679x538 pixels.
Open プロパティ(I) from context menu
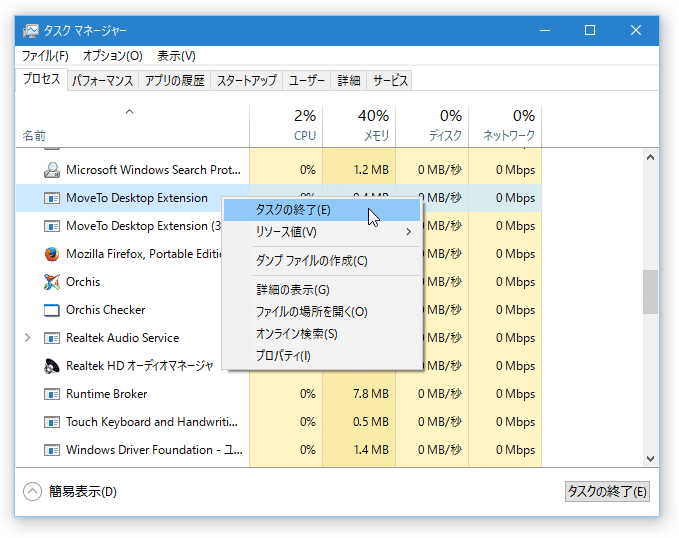322,356
